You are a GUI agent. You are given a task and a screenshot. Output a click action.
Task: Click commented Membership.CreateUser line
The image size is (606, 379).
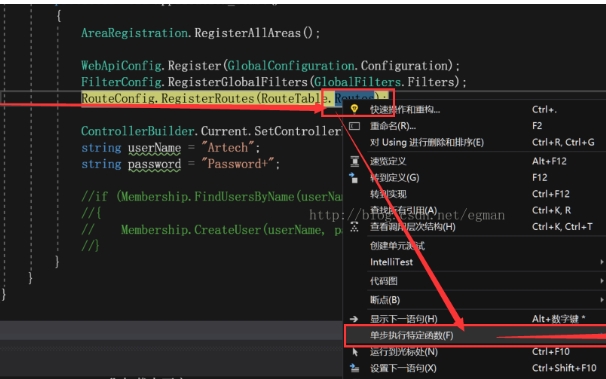(x=212, y=230)
